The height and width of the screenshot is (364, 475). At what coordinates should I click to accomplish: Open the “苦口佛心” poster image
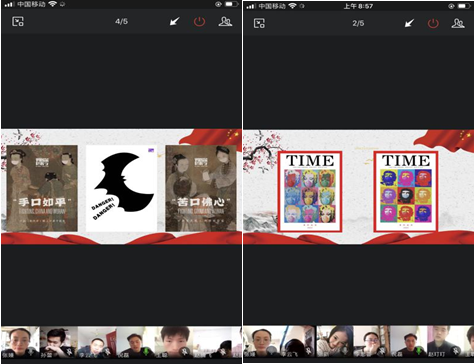pyautogui.click(x=201, y=188)
